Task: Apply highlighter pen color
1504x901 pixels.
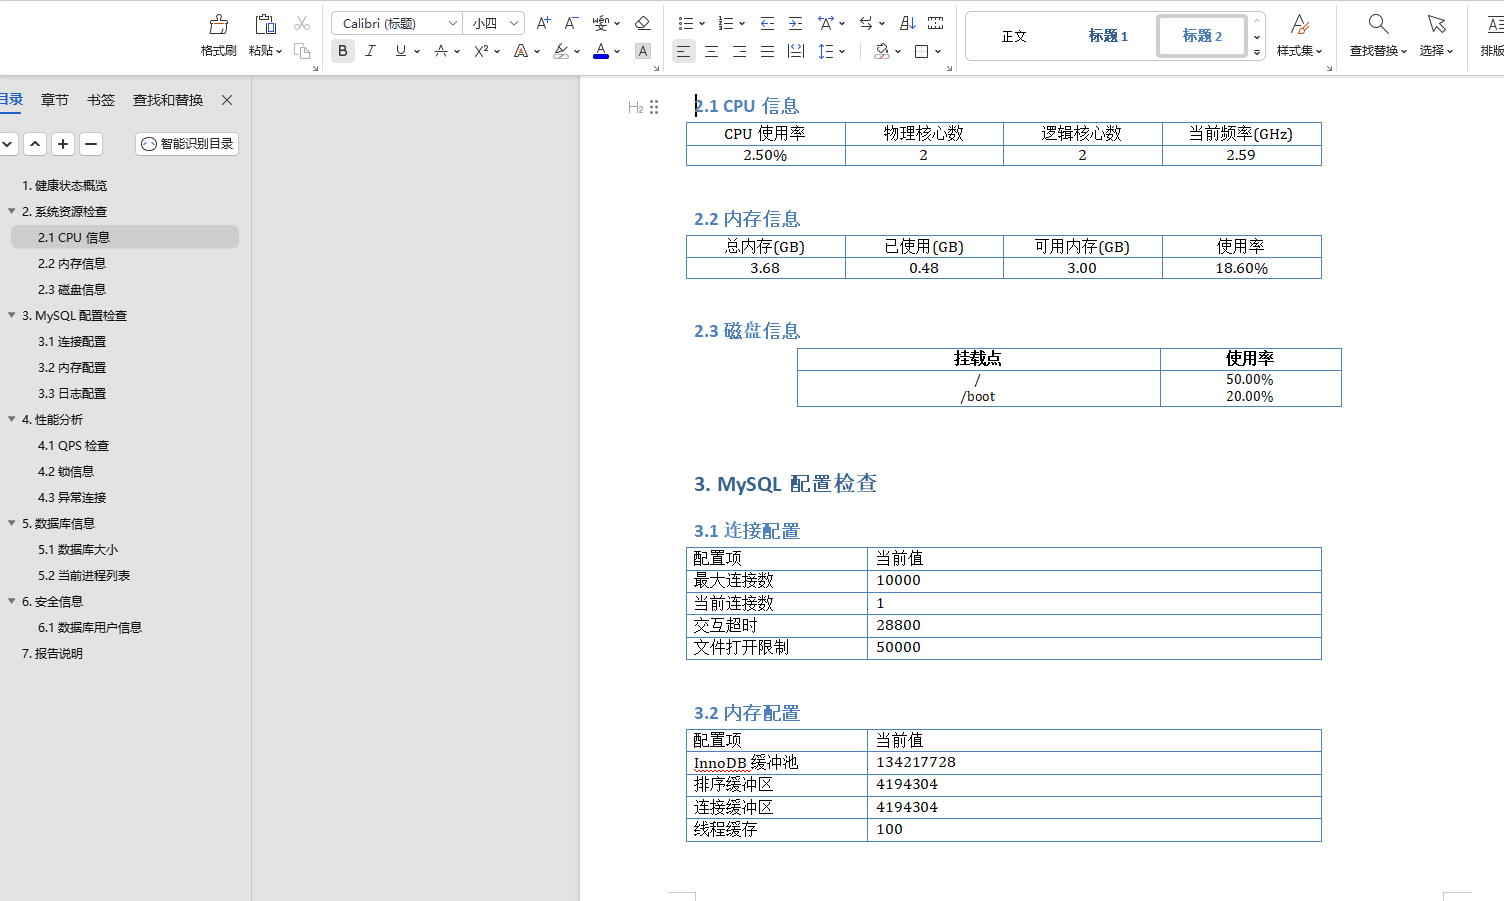Action: [561, 51]
